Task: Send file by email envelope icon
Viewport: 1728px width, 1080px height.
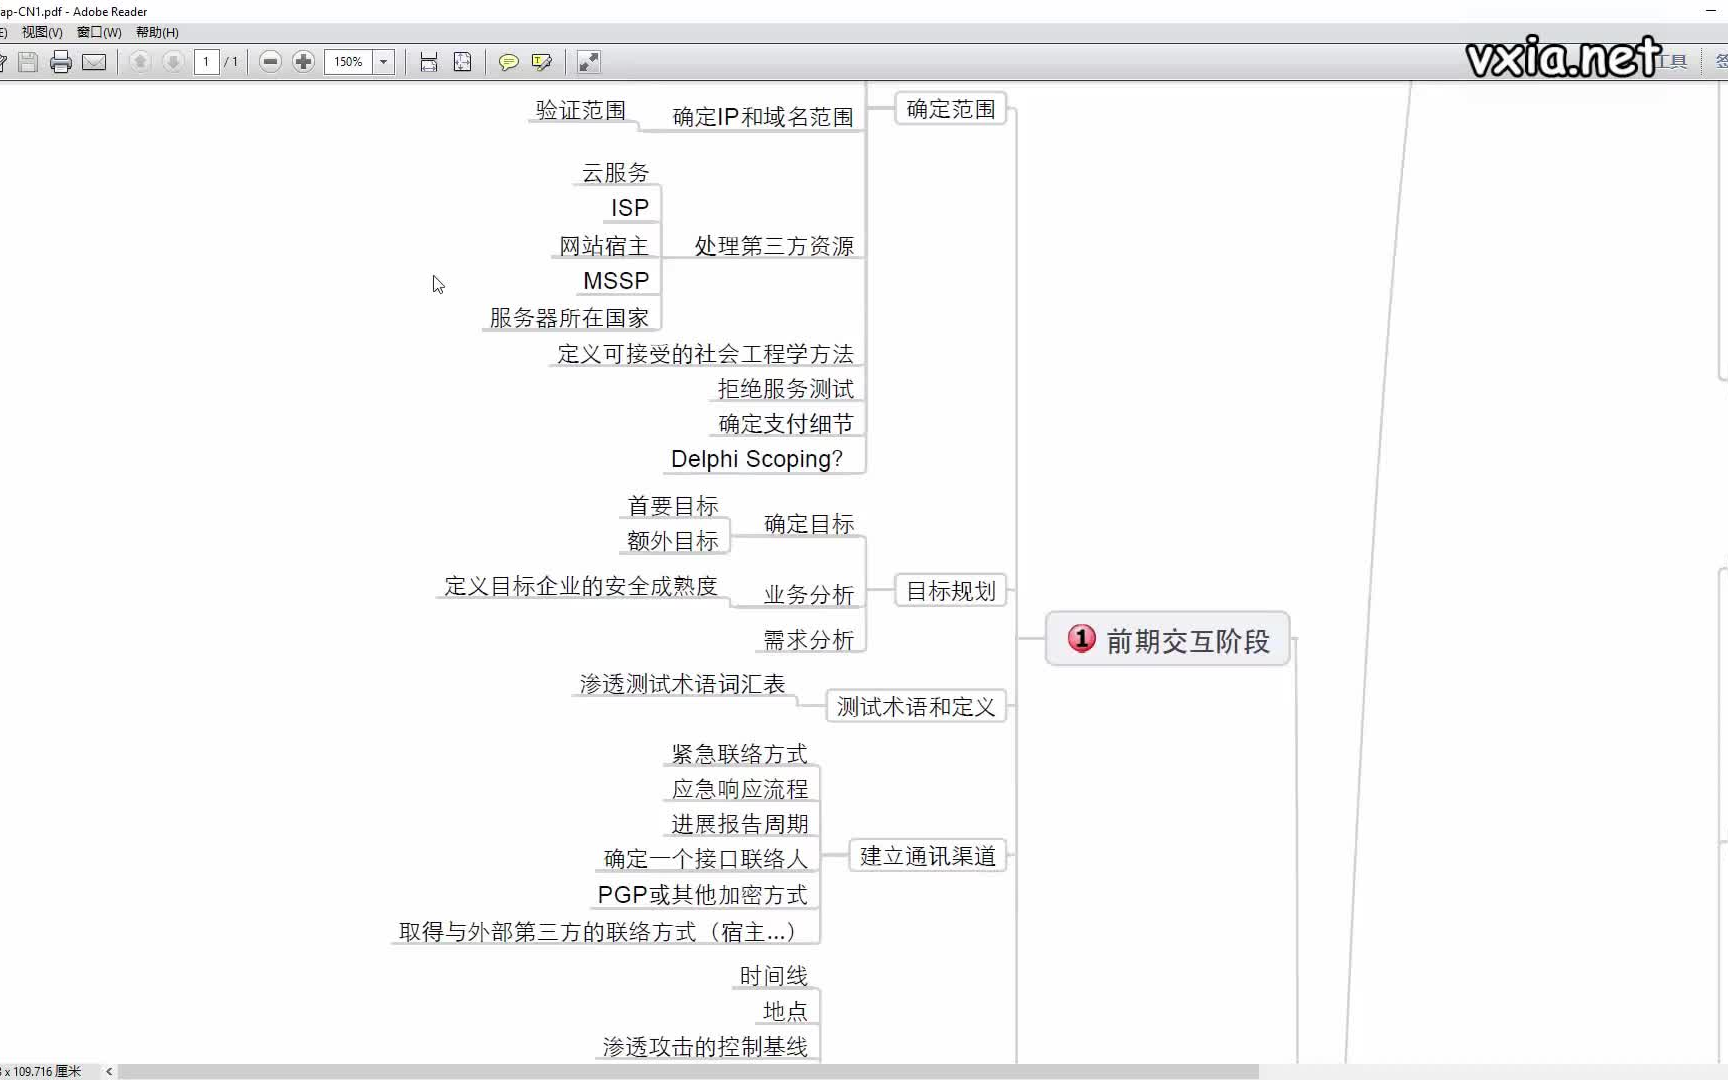Action: (94, 62)
